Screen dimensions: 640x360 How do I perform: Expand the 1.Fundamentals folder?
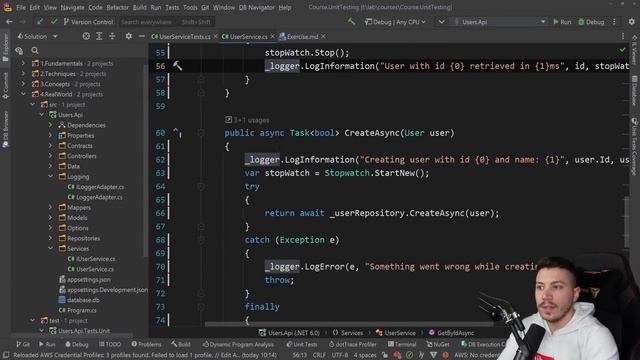tap(23, 63)
